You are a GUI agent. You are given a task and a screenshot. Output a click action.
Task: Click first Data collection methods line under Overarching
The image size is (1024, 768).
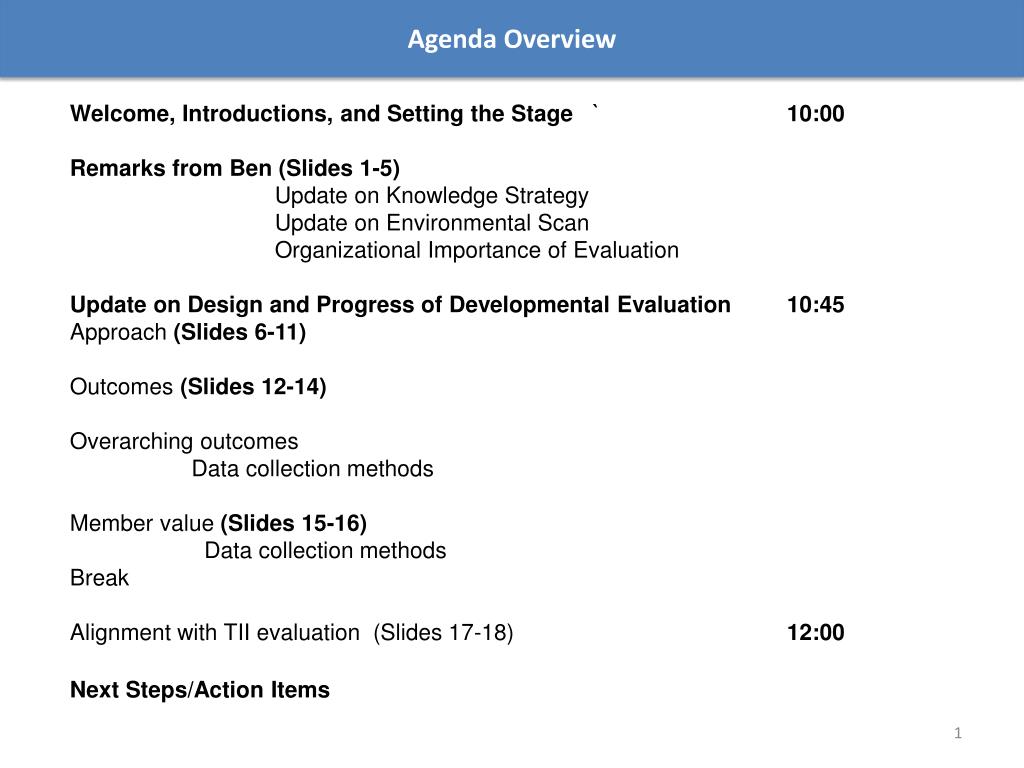(312, 469)
